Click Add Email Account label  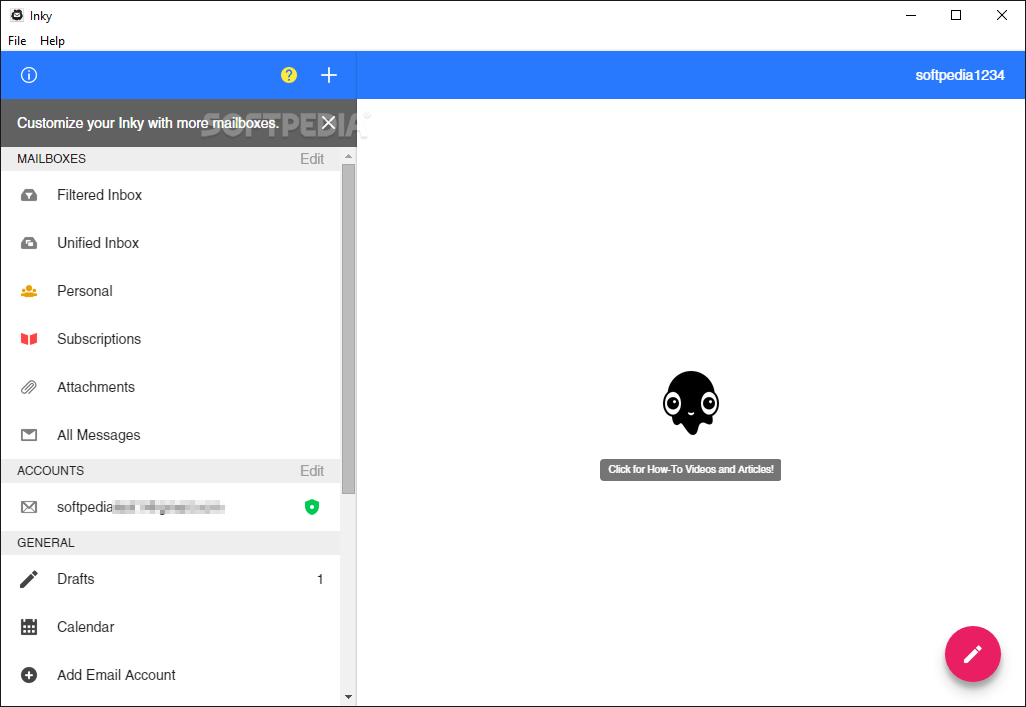pos(116,675)
